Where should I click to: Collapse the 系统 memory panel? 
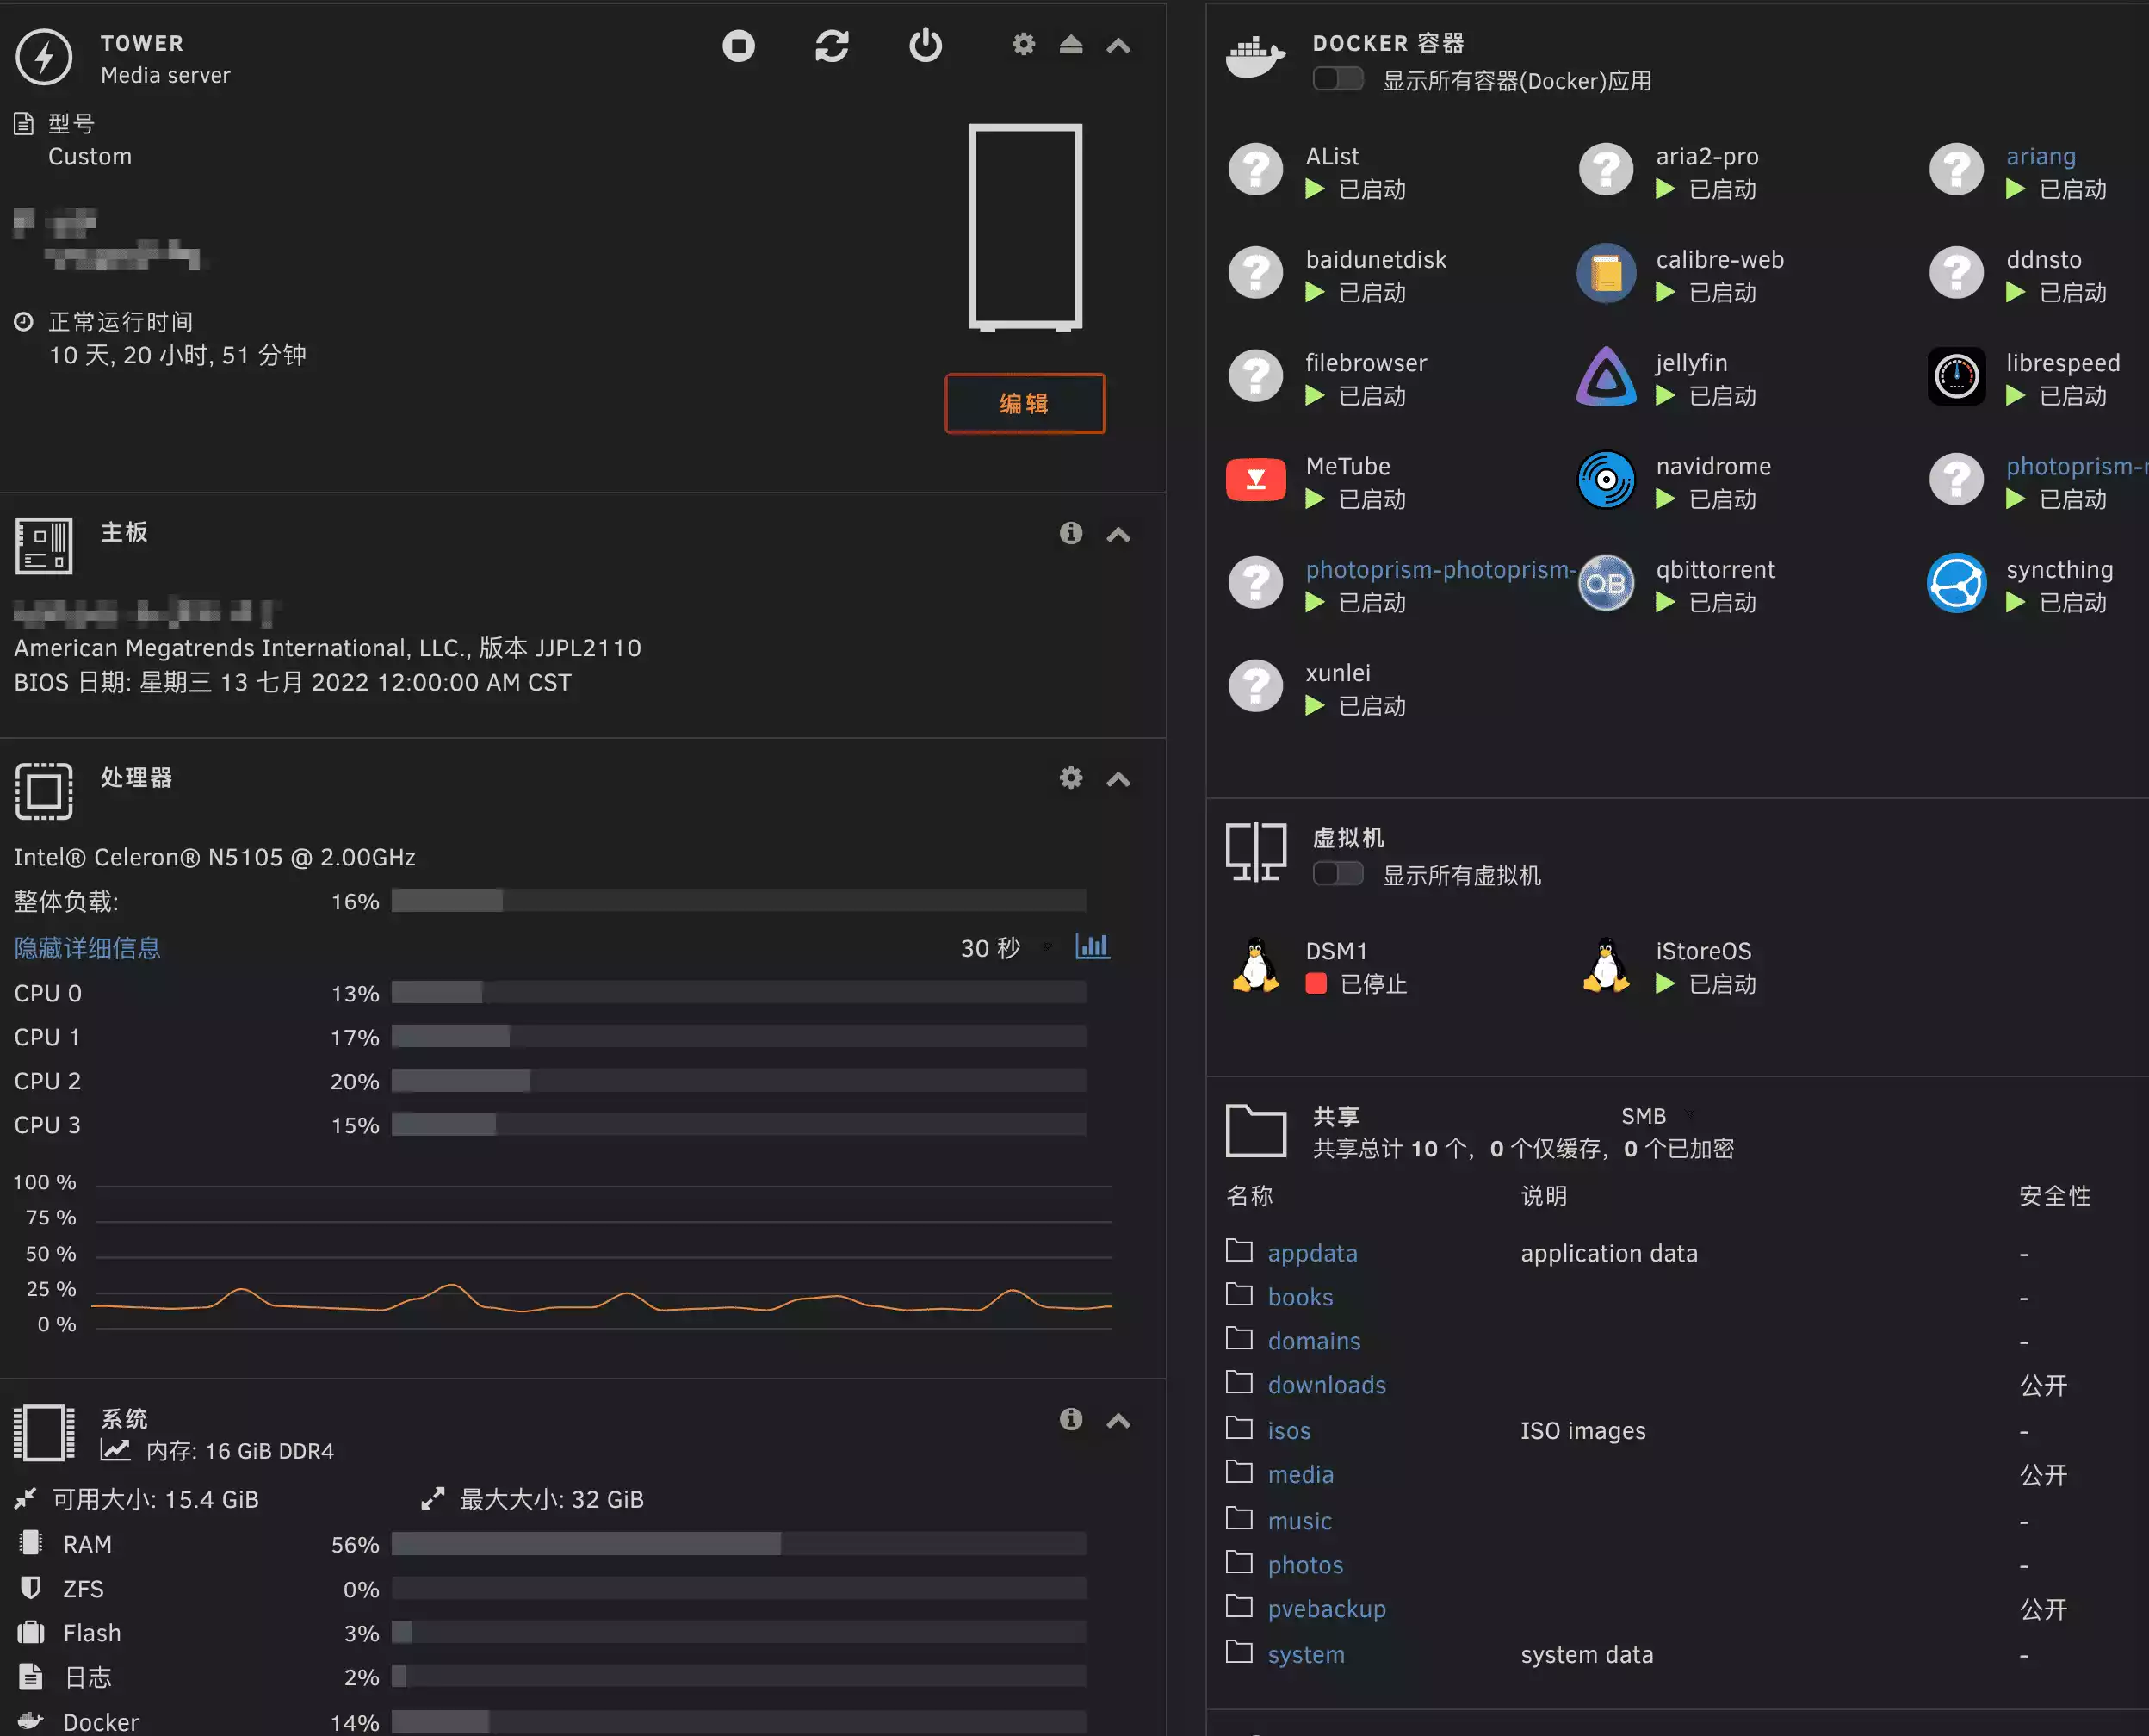tap(1118, 1420)
